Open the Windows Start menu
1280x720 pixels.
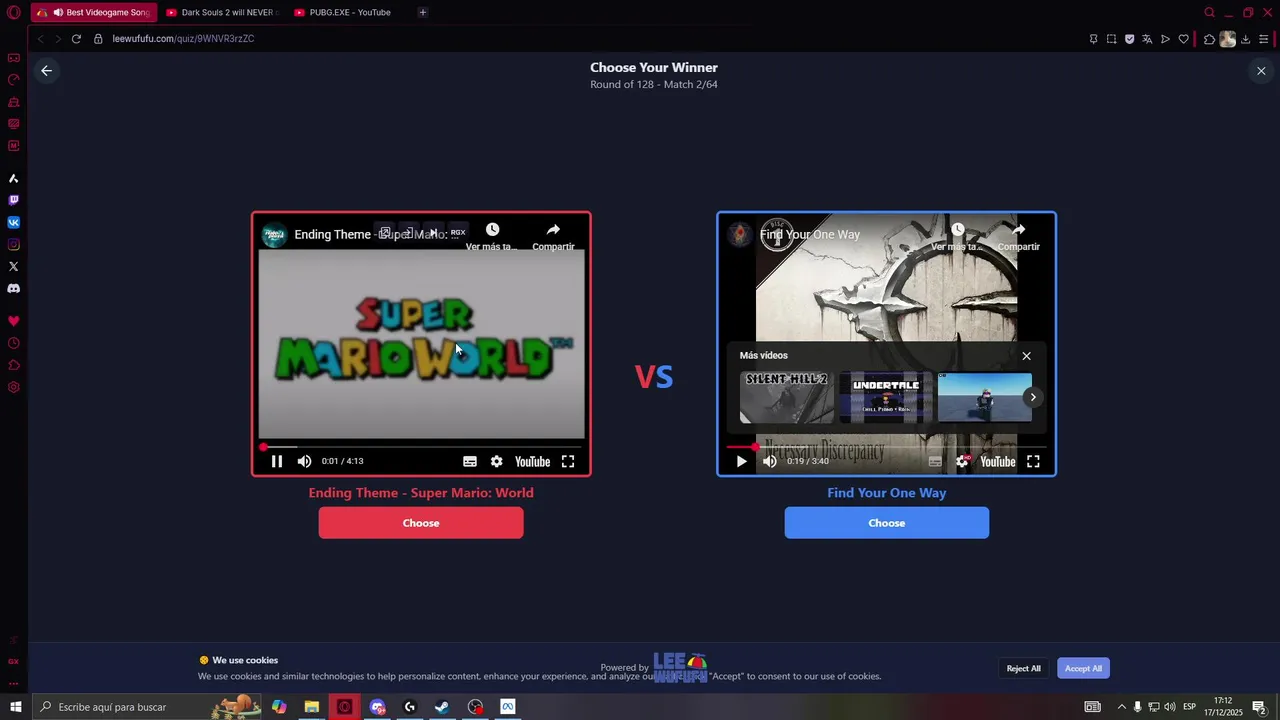point(15,707)
